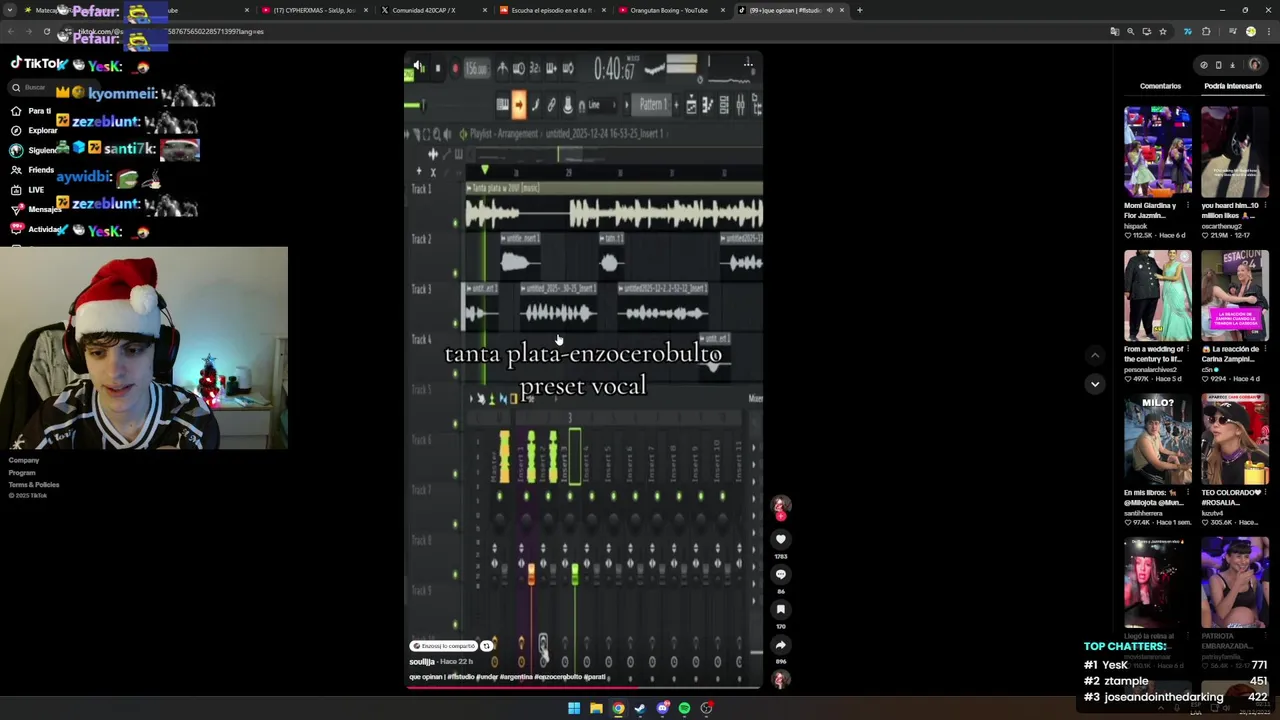Open Momi Giardina y Flor Jazmin video
This screenshot has height=720, width=1280.
[1158, 151]
